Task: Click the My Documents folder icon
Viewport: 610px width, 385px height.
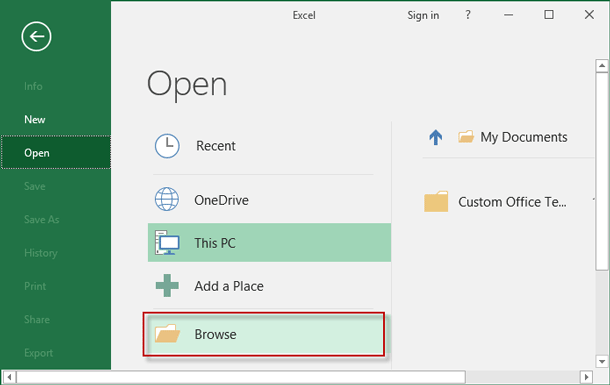Action: (x=466, y=136)
